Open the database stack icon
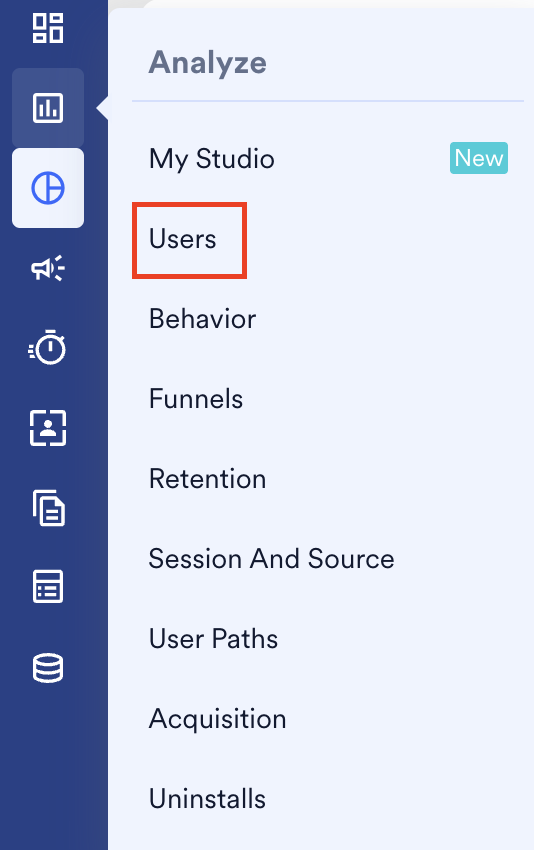The height and width of the screenshot is (850, 534). (48, 668)
